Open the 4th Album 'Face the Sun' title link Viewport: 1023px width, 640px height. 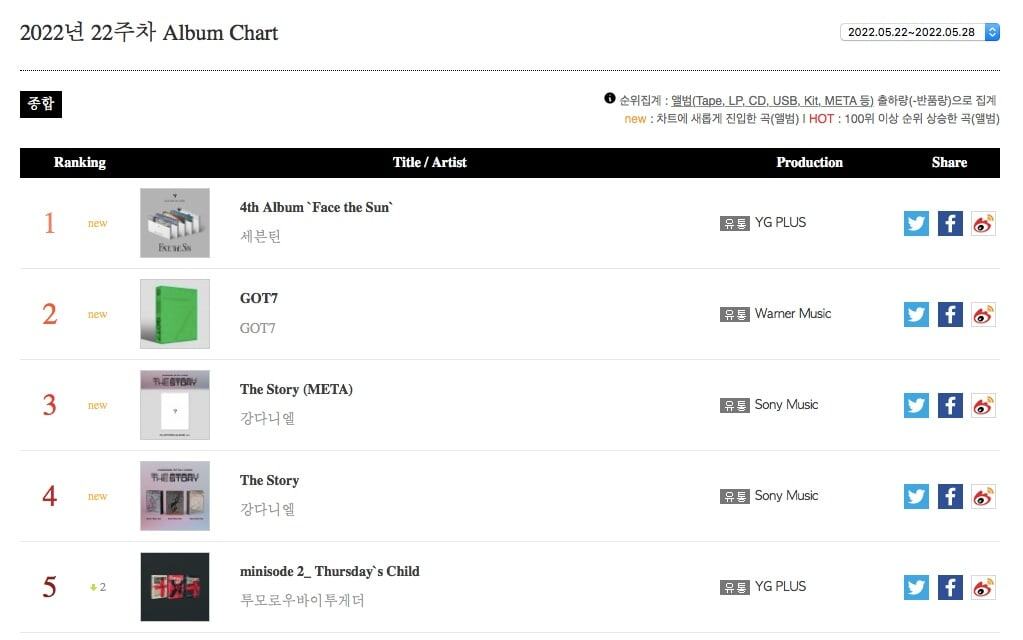(316, 208)
